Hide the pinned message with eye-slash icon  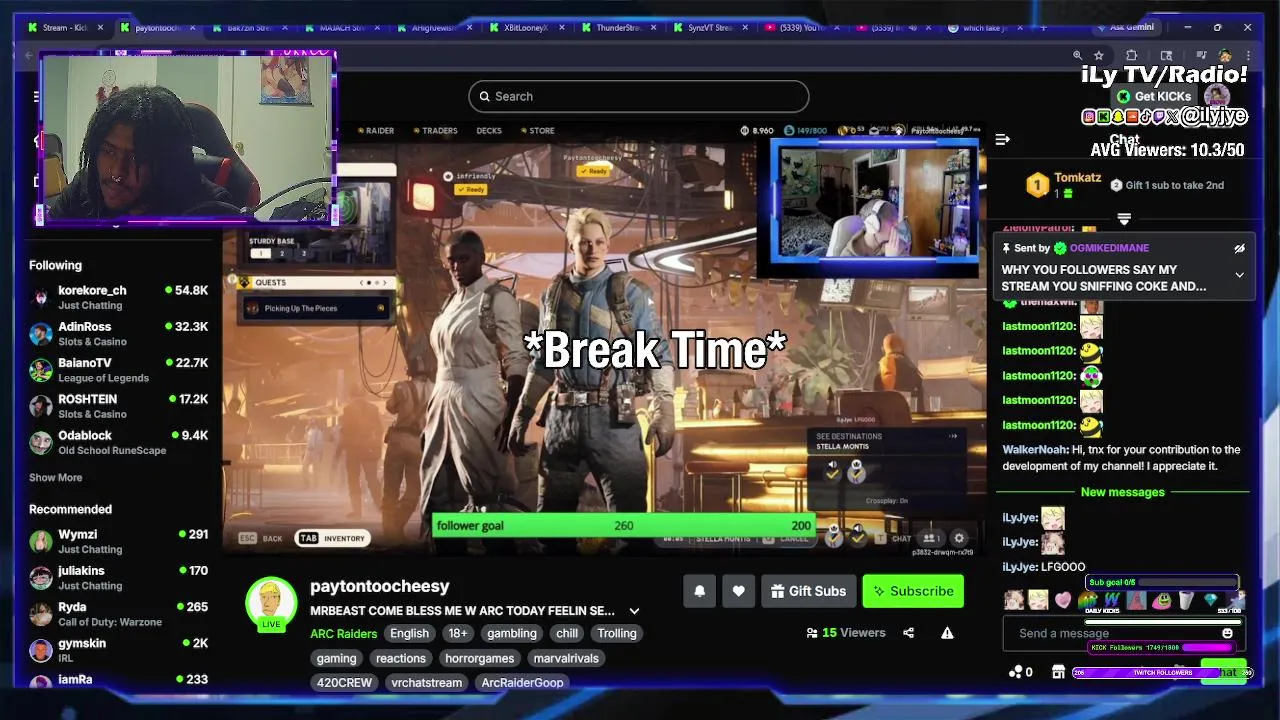1239,248
